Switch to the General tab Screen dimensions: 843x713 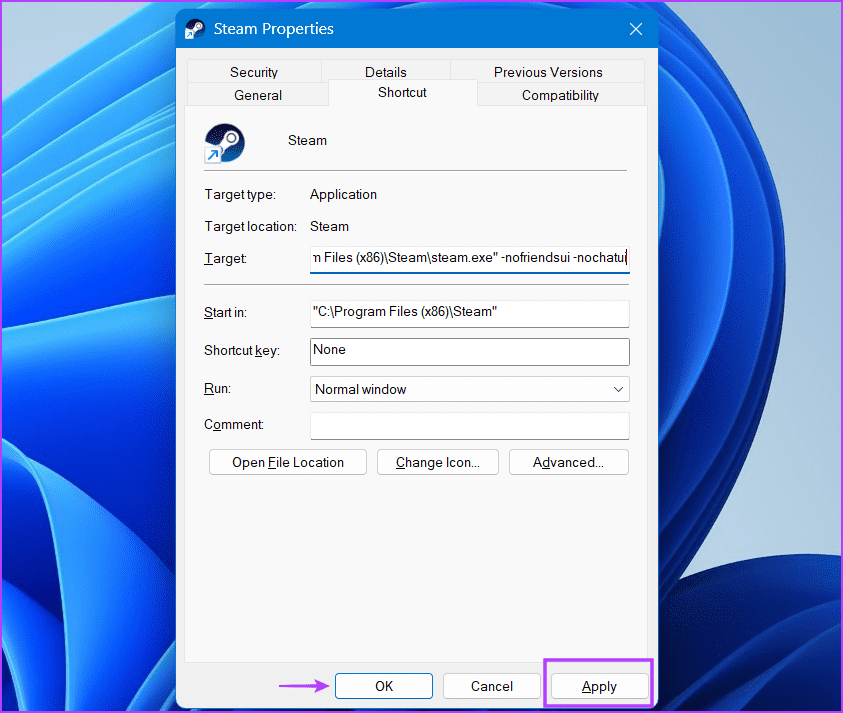coord(258,95)
